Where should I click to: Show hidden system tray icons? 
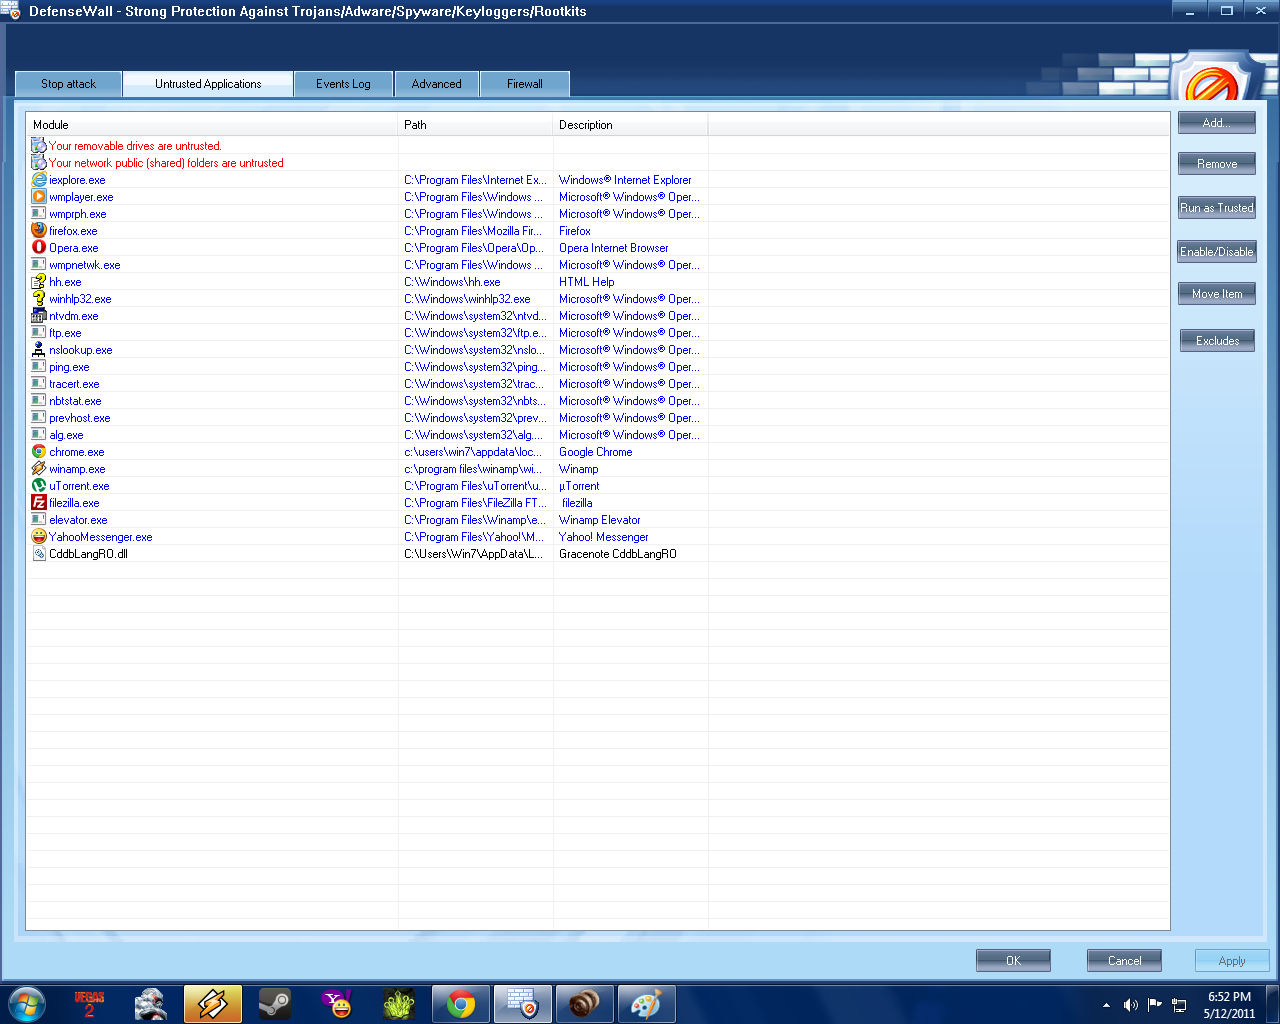pyautogui.click(x=1106, y=1005)
